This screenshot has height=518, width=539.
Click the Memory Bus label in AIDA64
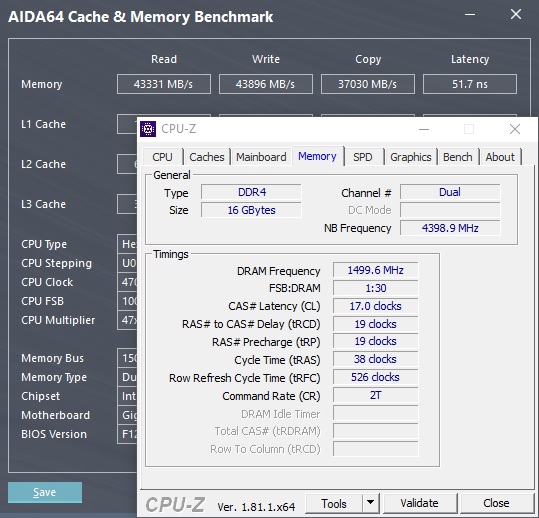click(52, 358)
